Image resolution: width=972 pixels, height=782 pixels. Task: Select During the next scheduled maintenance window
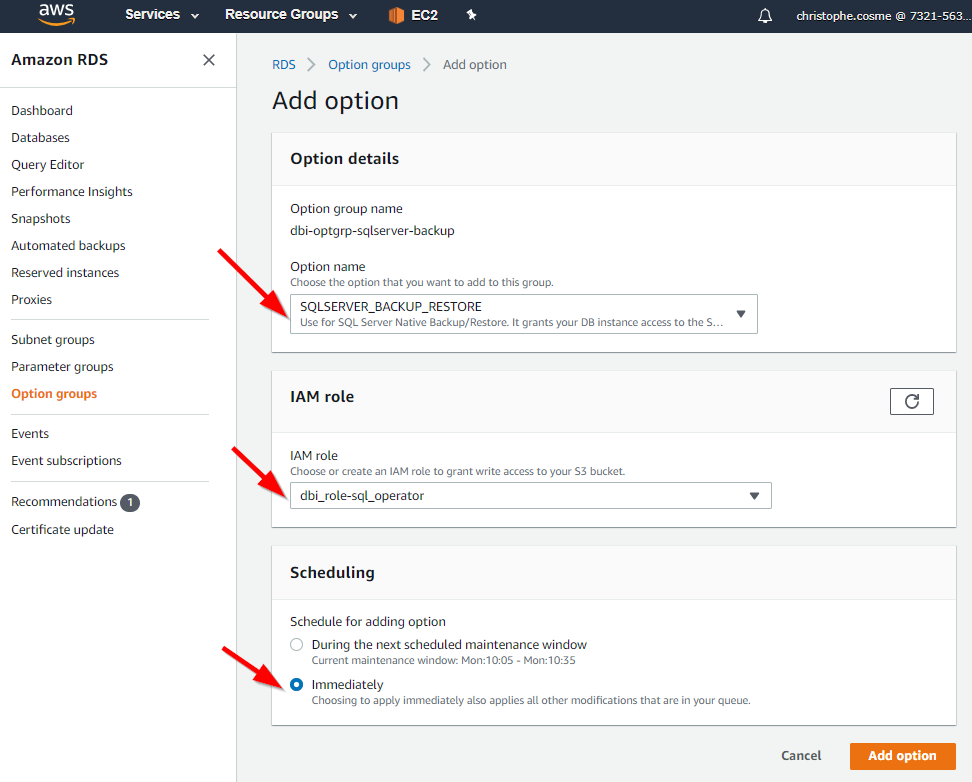tap(296, 644)
